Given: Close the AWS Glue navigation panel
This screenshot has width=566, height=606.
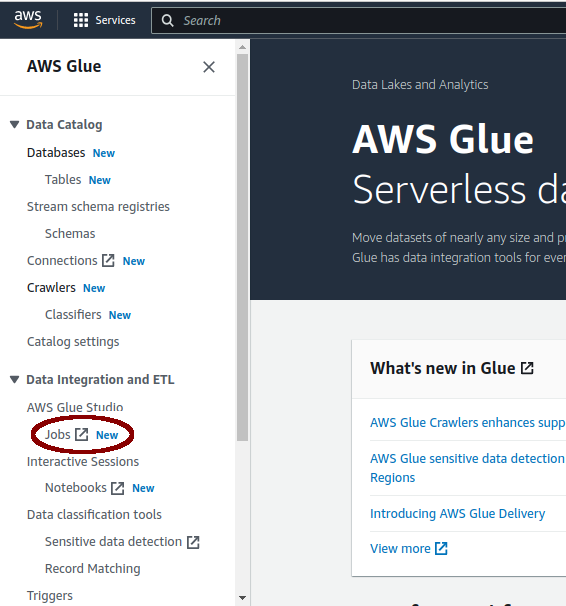Looking at the screenshot, I should tap(209, 67).
